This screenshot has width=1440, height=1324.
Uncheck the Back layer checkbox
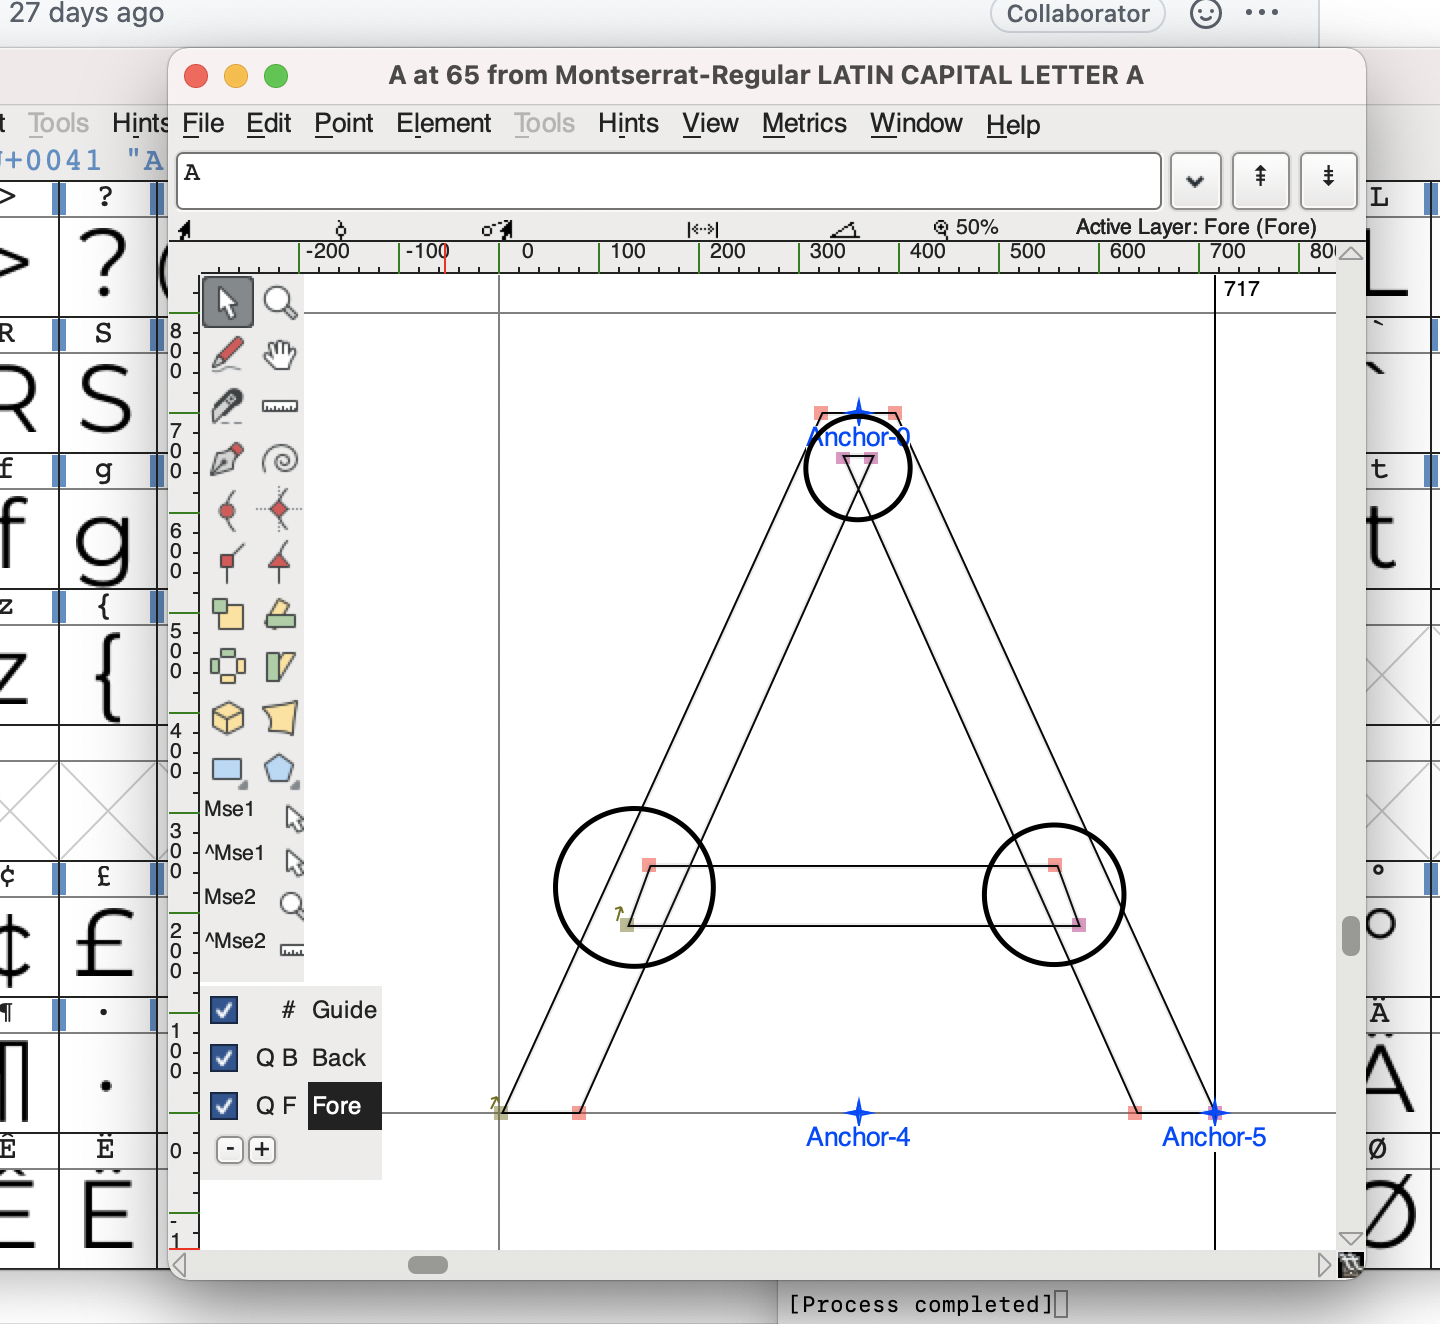click(224, 1058)
